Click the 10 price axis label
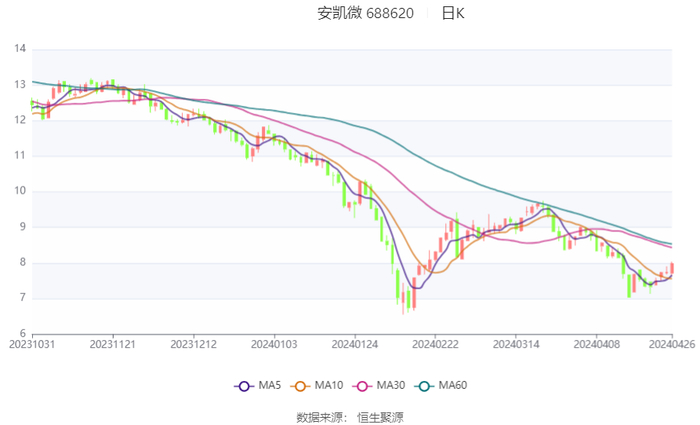Image resolution: width=700 pixels, height=425 pixels. (19, 191)
